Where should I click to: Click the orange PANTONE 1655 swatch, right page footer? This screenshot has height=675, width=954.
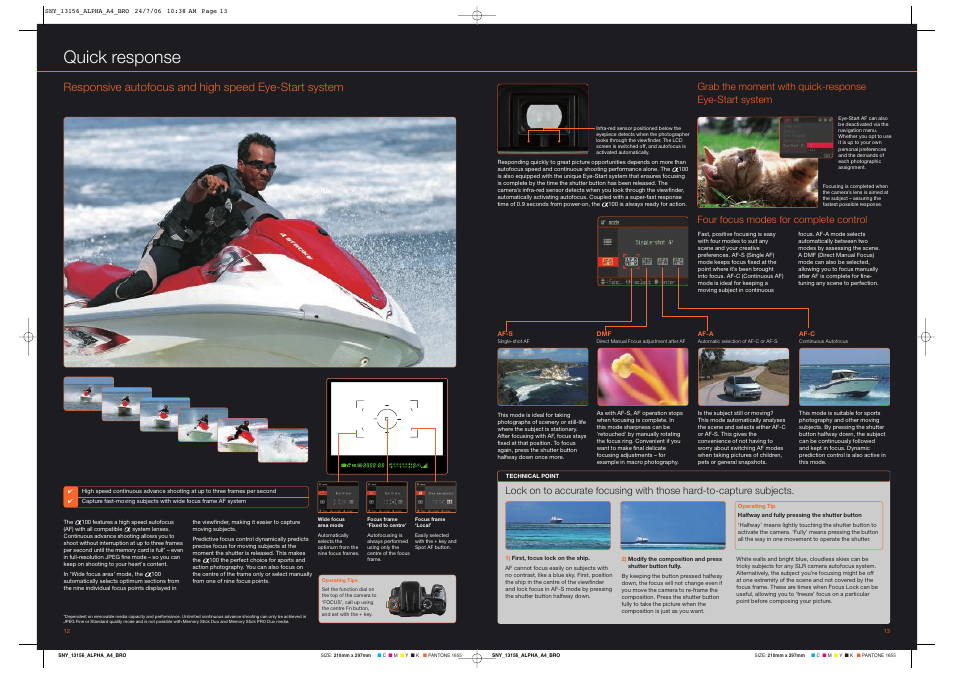(x=858, y=656)
